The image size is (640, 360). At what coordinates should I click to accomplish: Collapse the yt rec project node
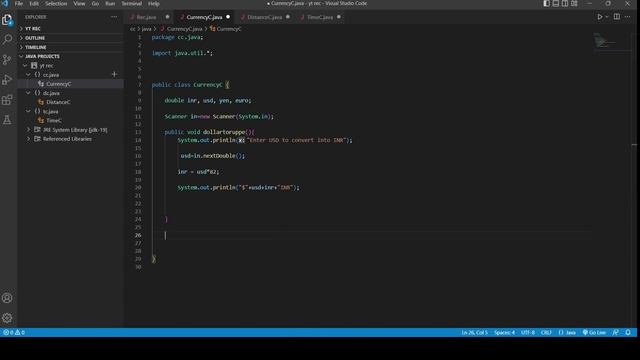[25, 65]
